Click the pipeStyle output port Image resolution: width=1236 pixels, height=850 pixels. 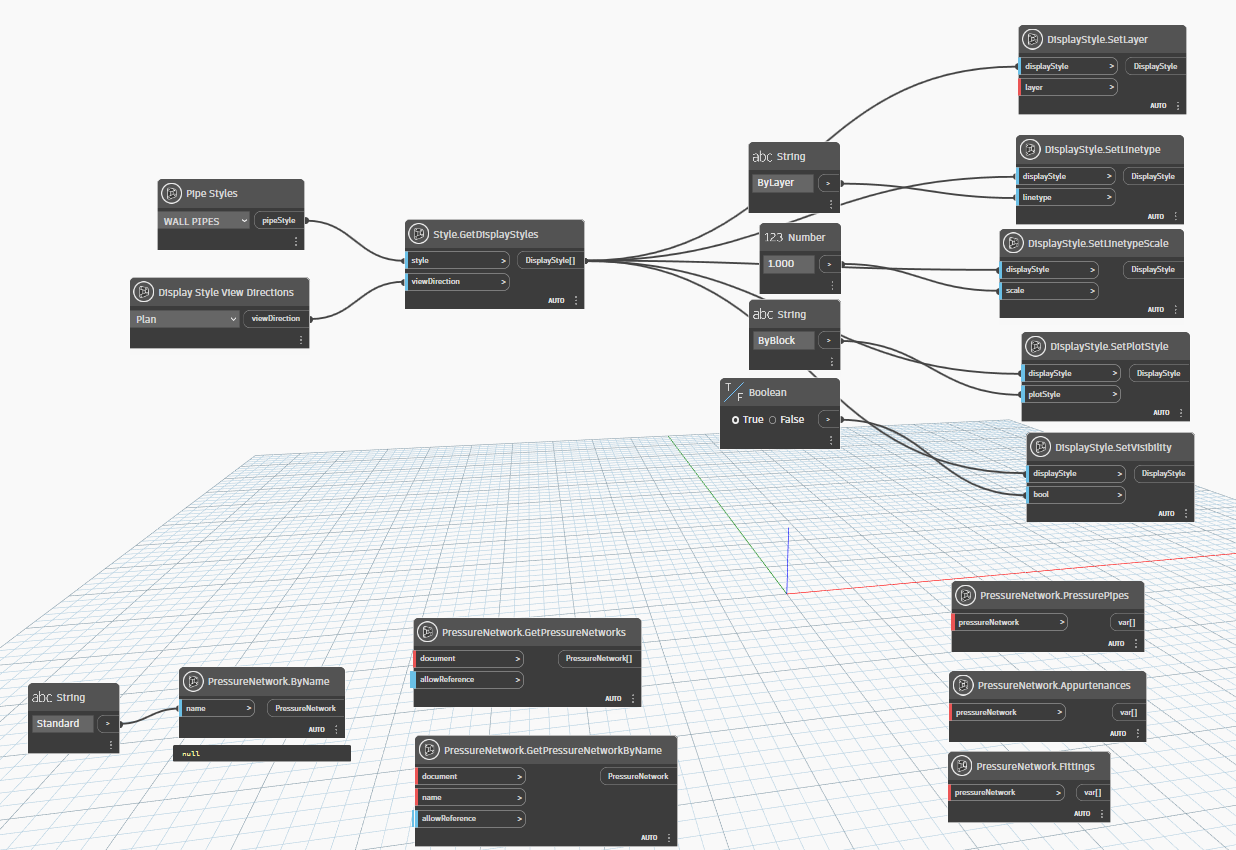click(x=279, y=220)
